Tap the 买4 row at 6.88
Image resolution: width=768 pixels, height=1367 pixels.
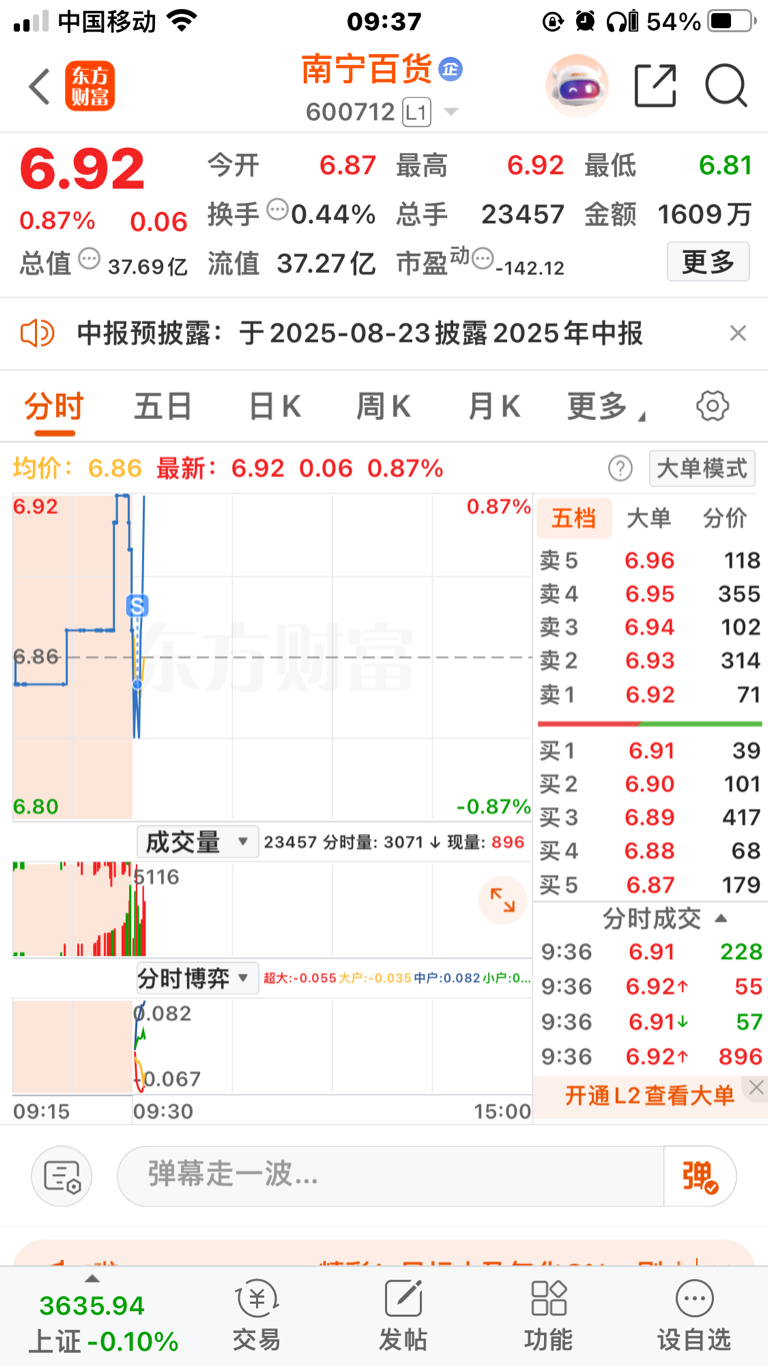(x=650, y=851)
